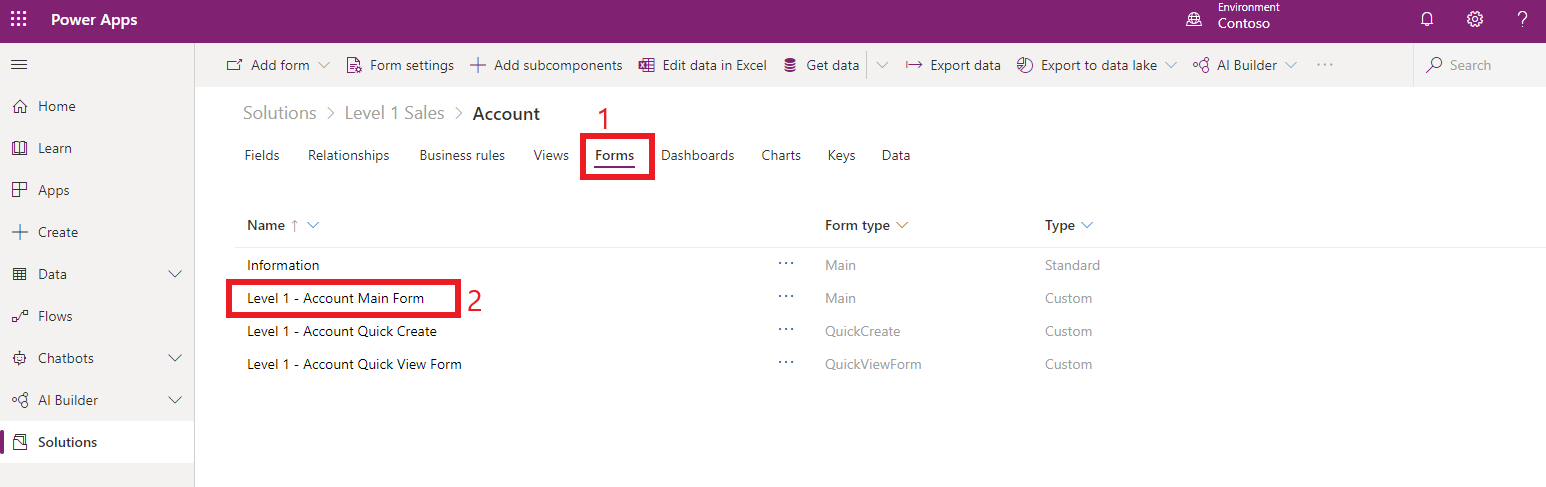Click Edit data in Excel
1546x487 pixels.
(702, 65)
